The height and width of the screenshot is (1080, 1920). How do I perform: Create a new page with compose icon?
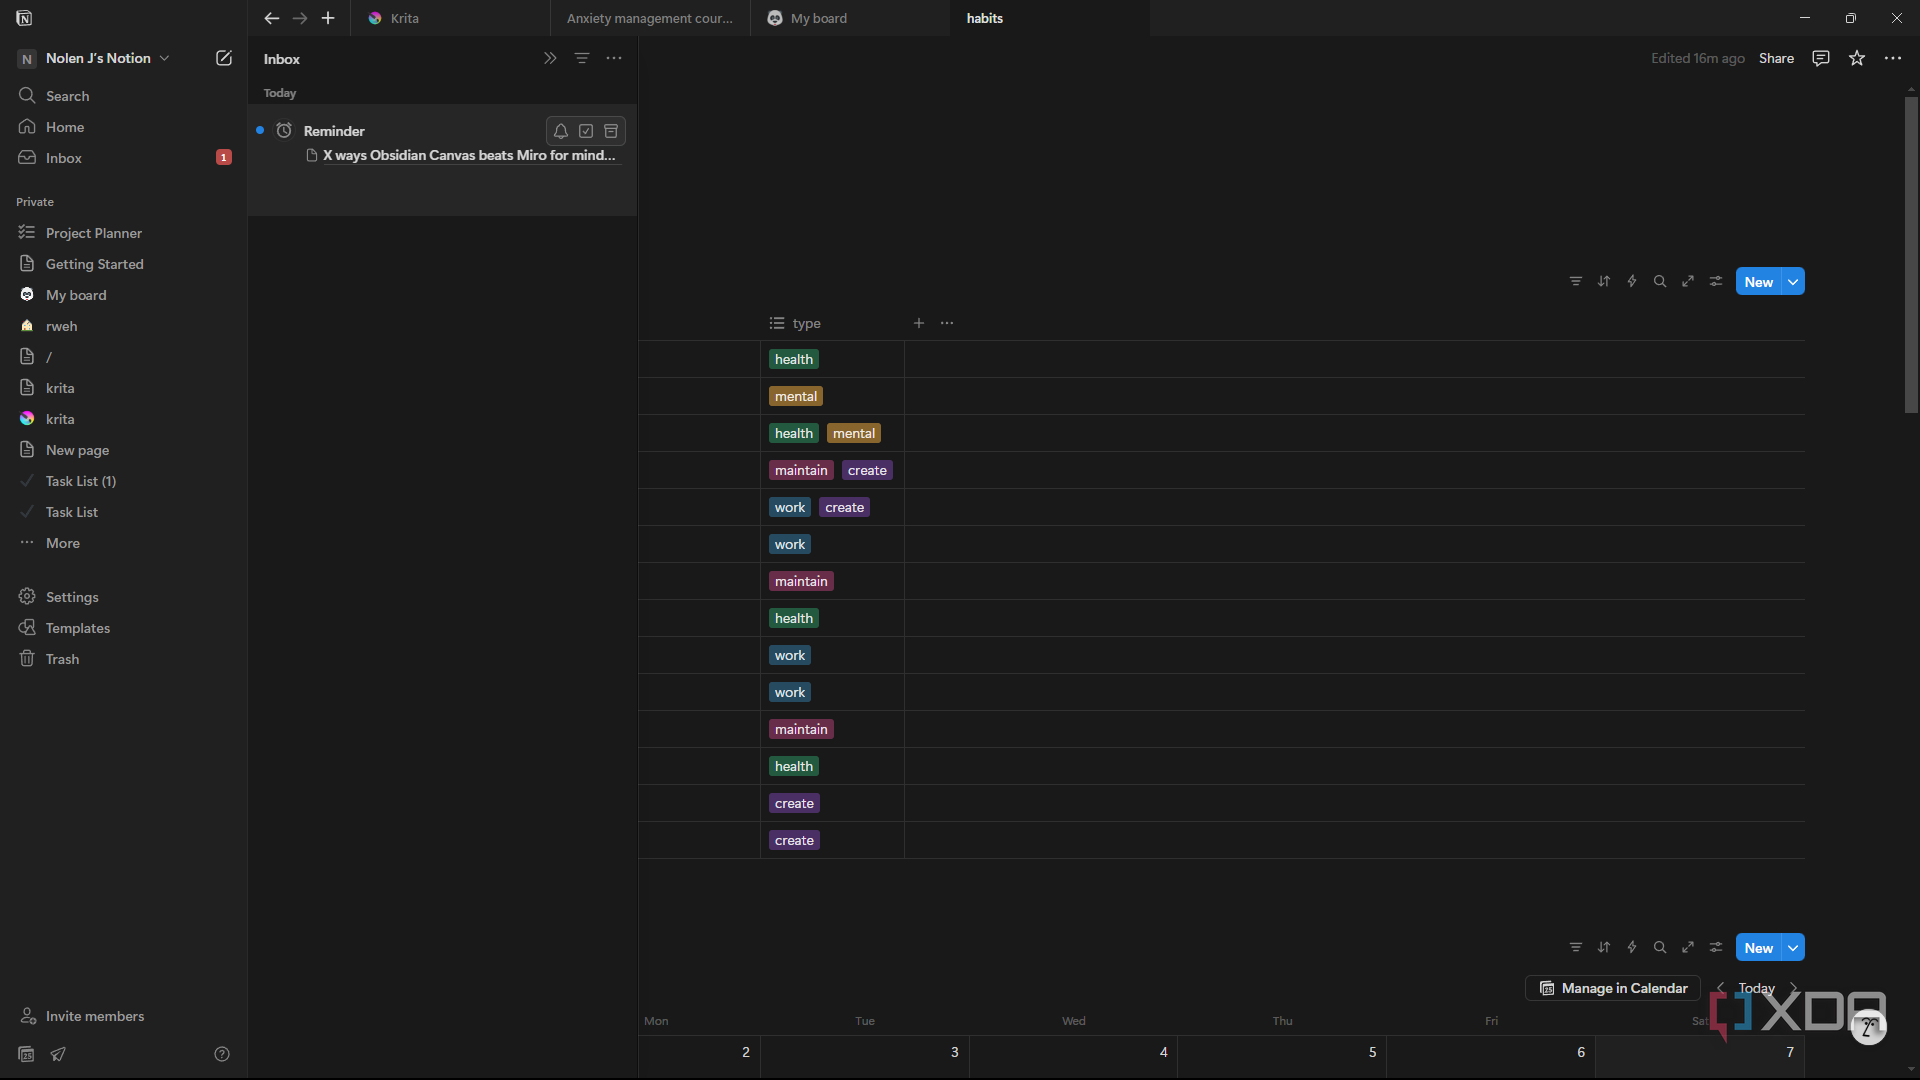(224, 58)
